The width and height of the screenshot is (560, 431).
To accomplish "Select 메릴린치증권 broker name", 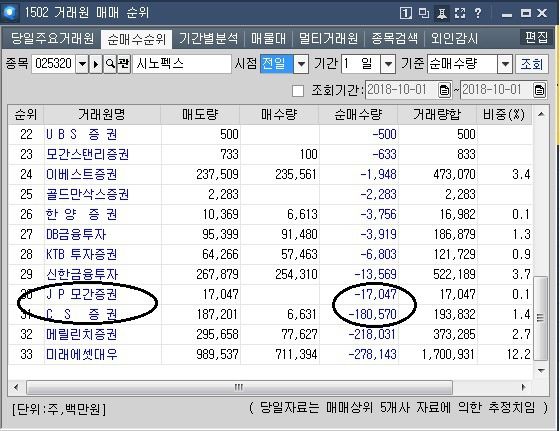I will pyautogui.click(x=81, y=335).
